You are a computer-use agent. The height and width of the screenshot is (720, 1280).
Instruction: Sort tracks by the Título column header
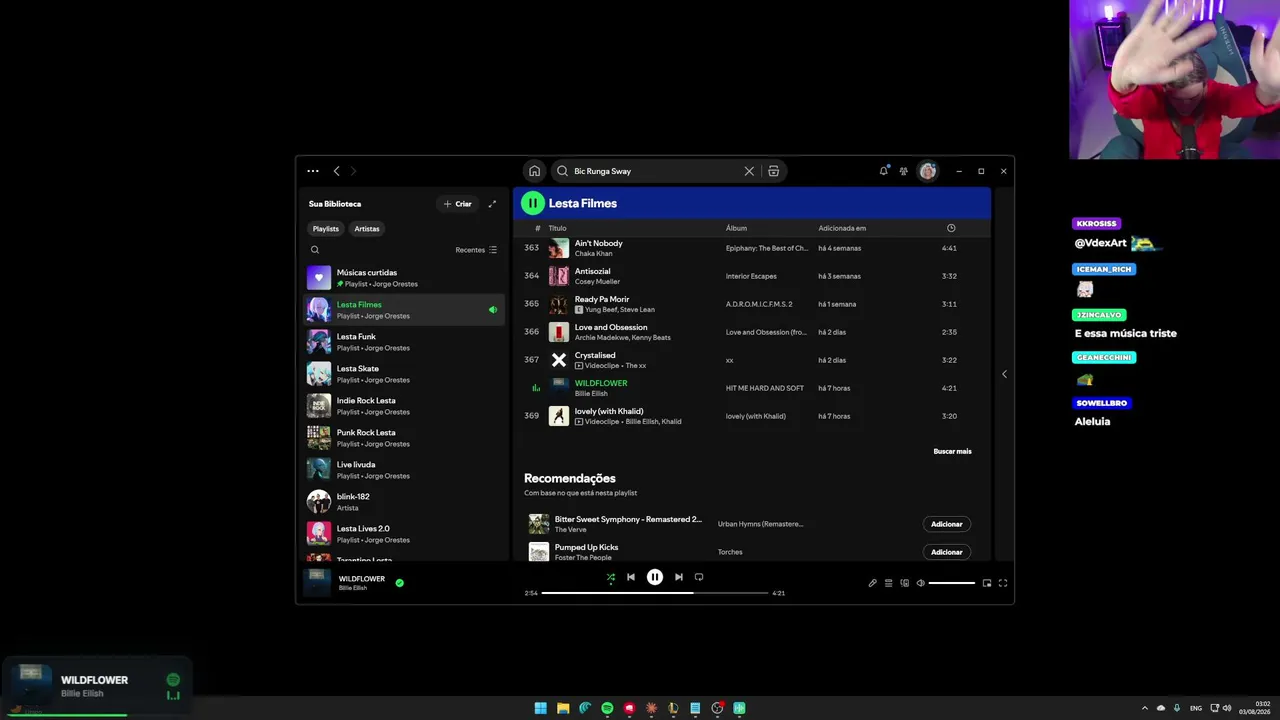pos(557,228)
